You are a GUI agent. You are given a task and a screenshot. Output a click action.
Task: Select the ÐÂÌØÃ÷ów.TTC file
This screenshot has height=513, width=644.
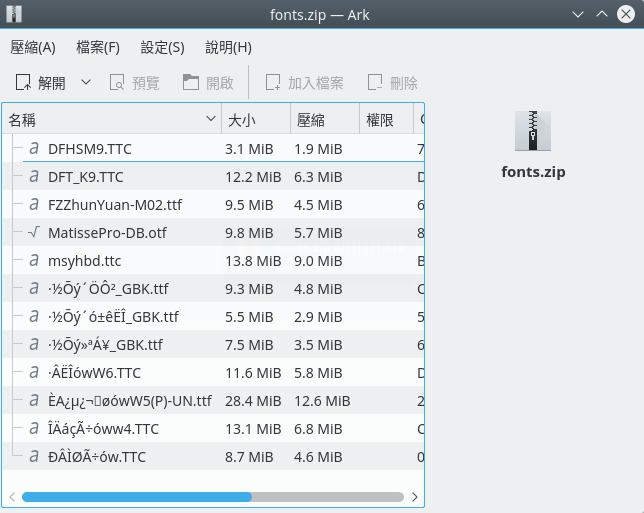[x=97, y=457]
